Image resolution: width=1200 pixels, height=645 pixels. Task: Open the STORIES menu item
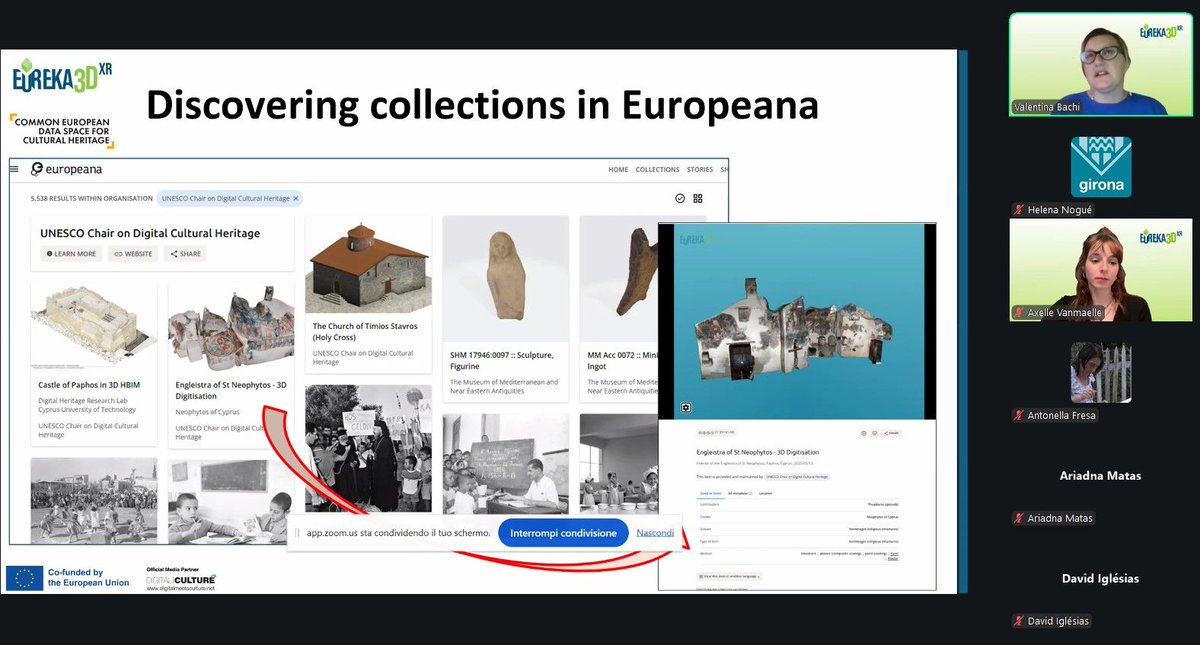click(x=699, y=170)
